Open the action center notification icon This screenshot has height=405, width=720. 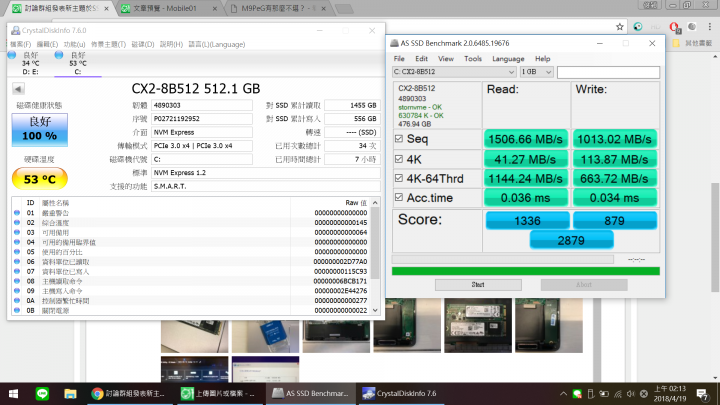pos(702,394)
